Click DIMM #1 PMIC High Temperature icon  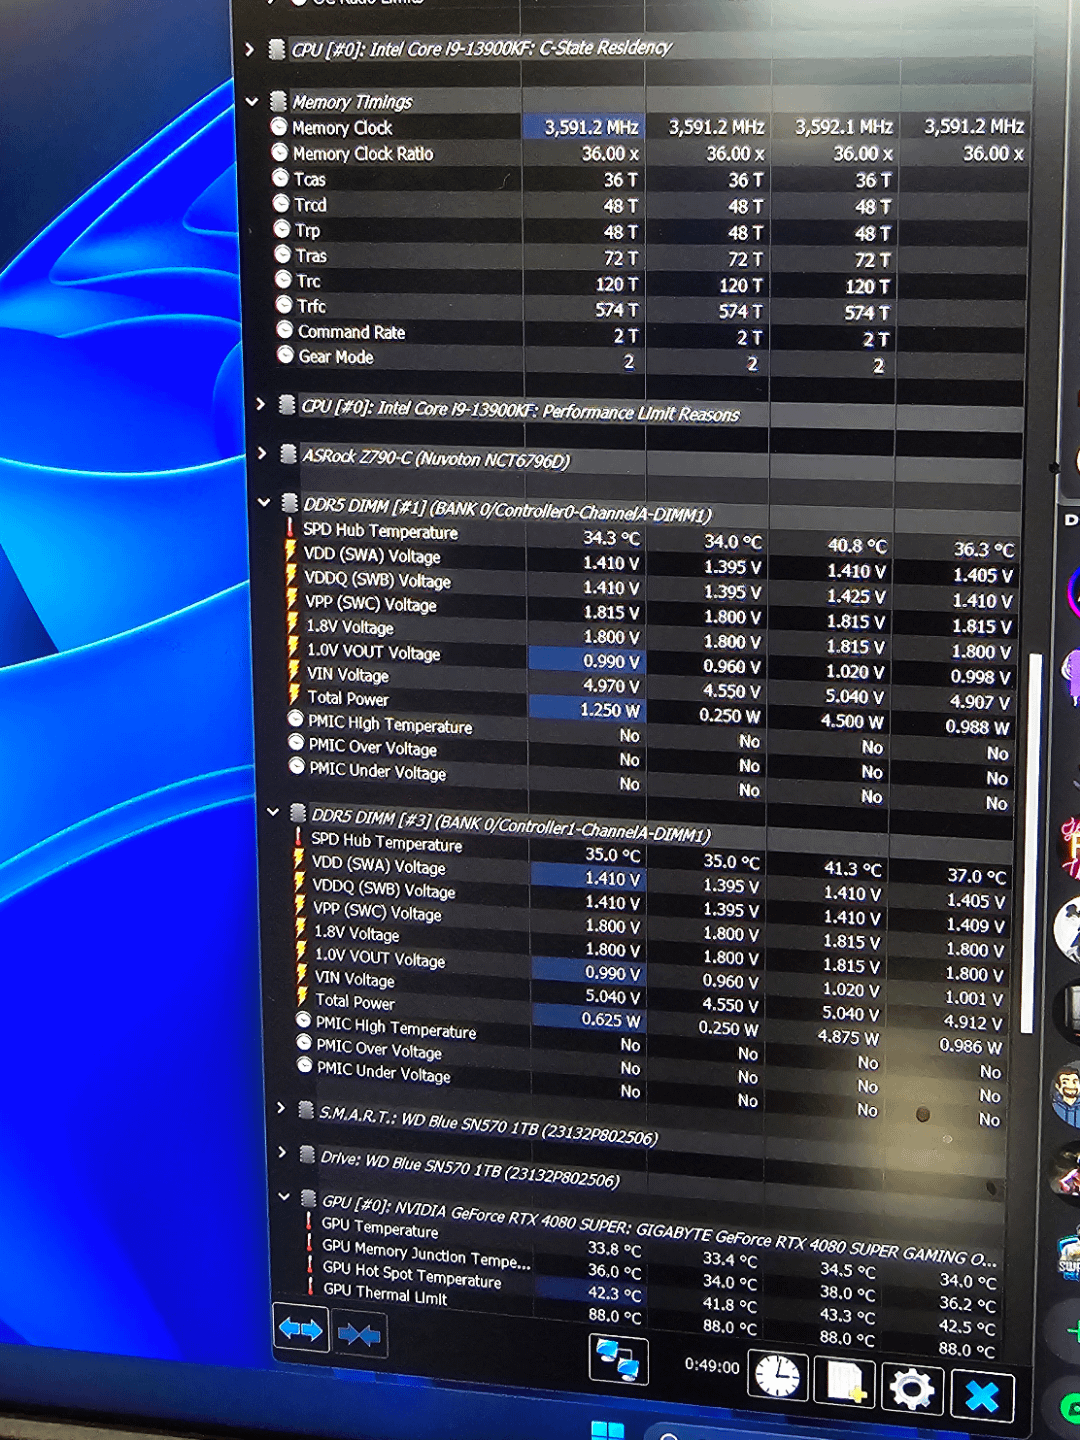tap(296, 719)
